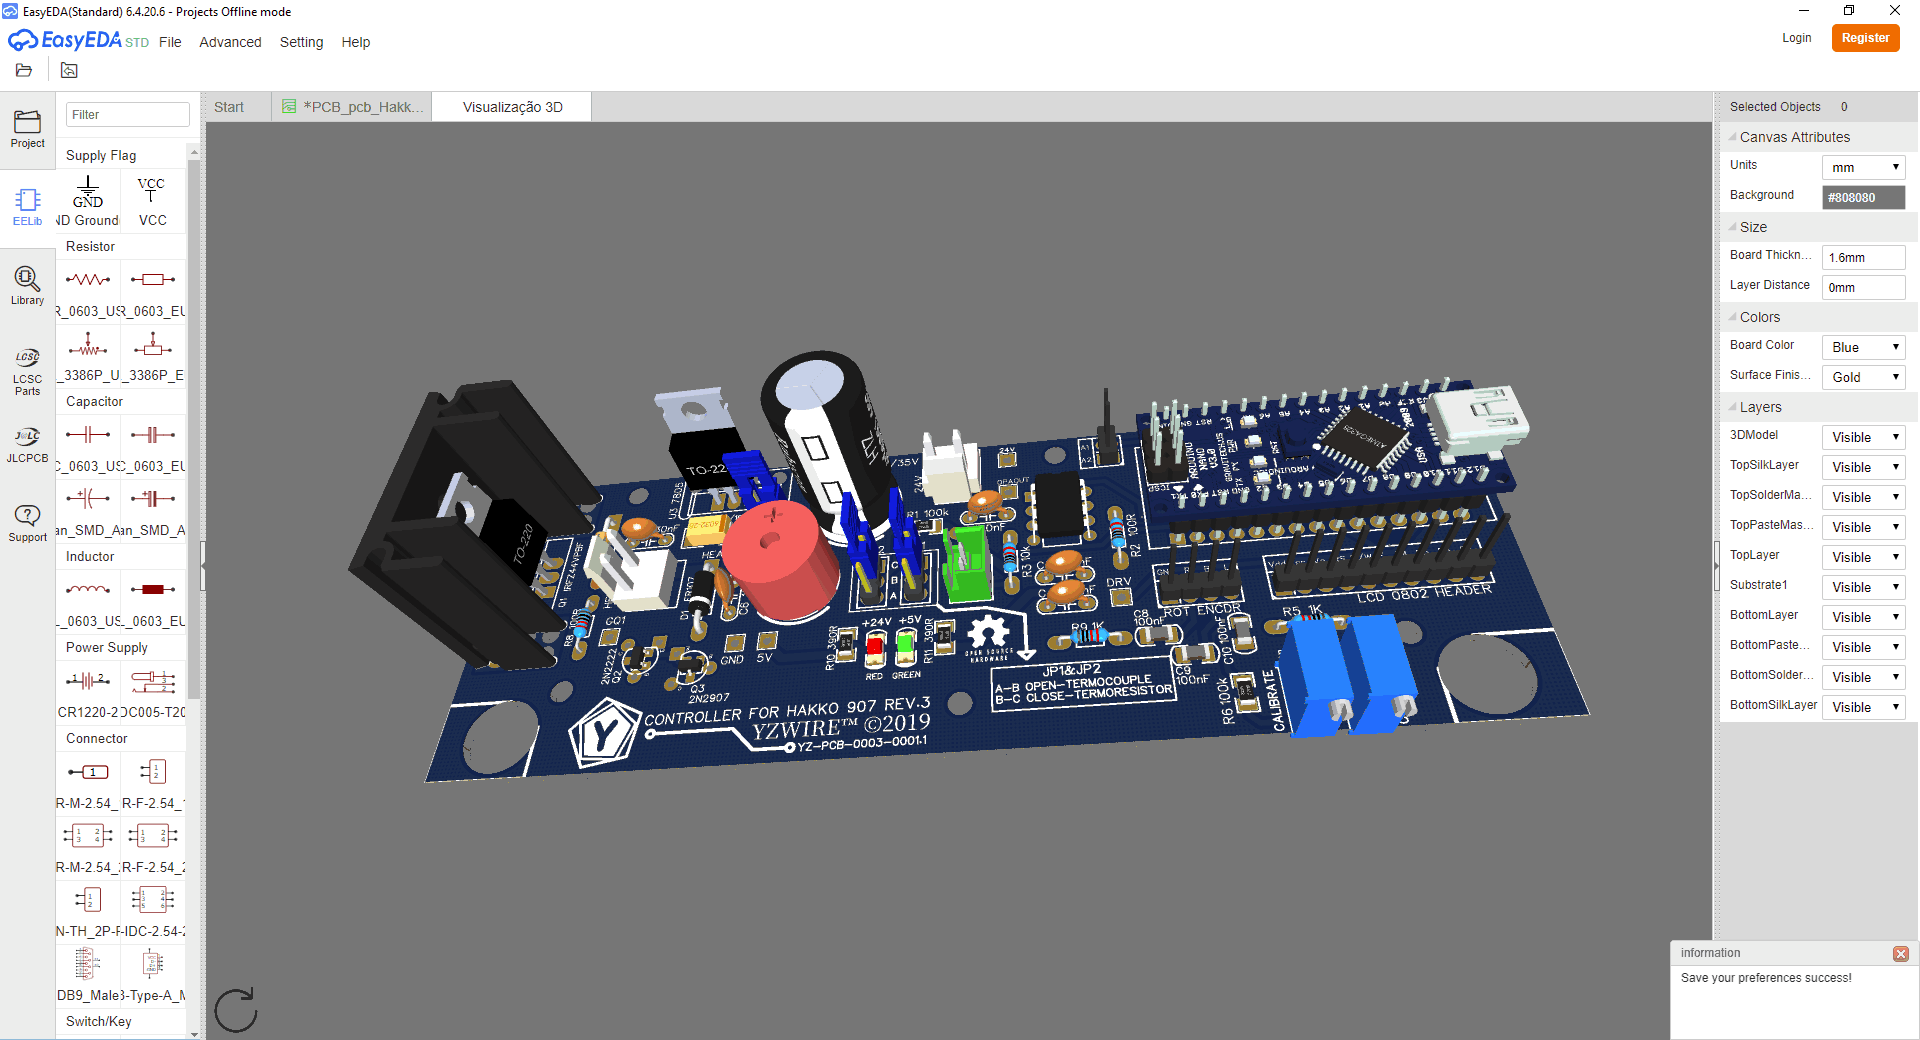1920x1040 pixels.
Task: Toggle TopPasteMask layer visibility dropdown
Action: (x=1863, y=527)
